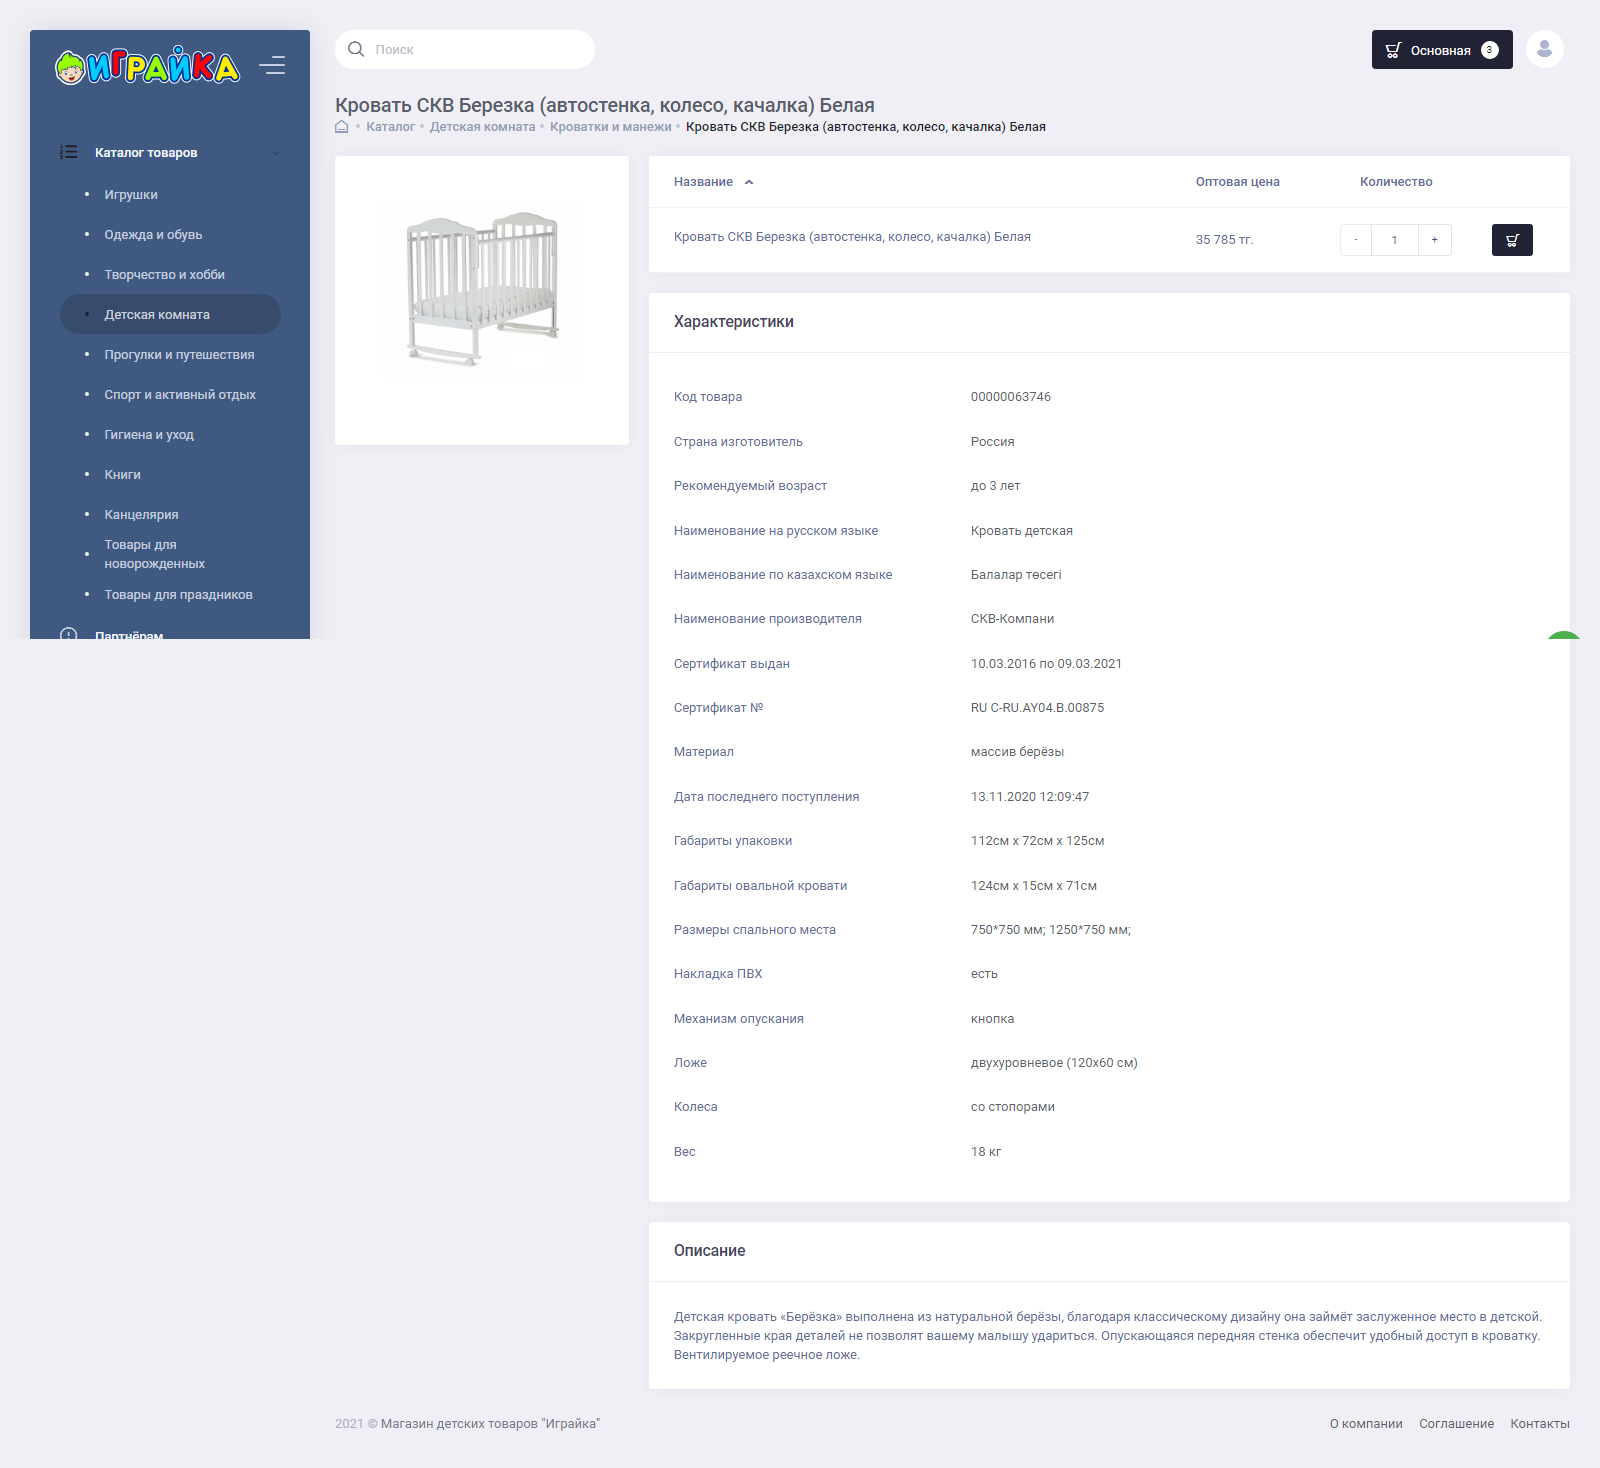Click the catalog list icon in sidebar

[68, 152]
